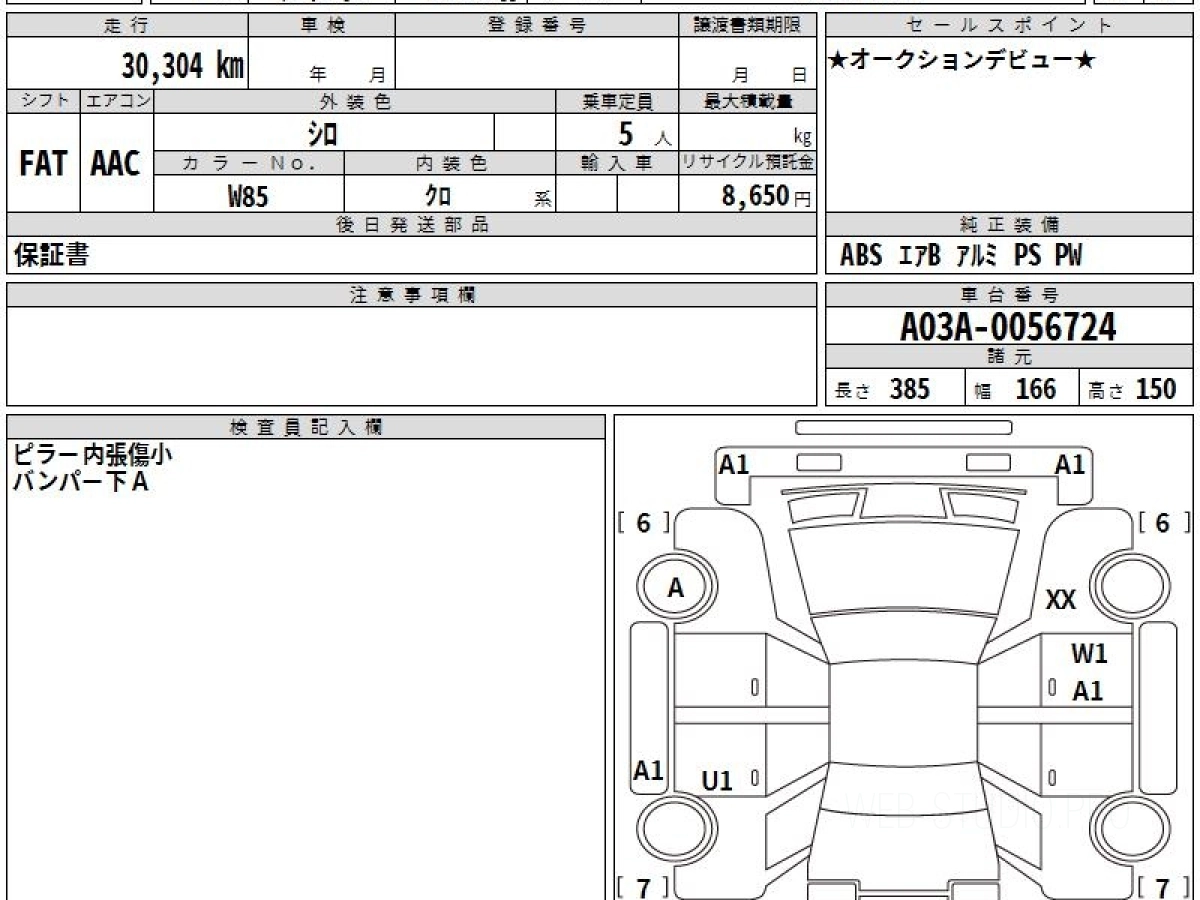Select the 内装色 header
The height and width of the screenshot is (900, 1200).
[450, 163]
